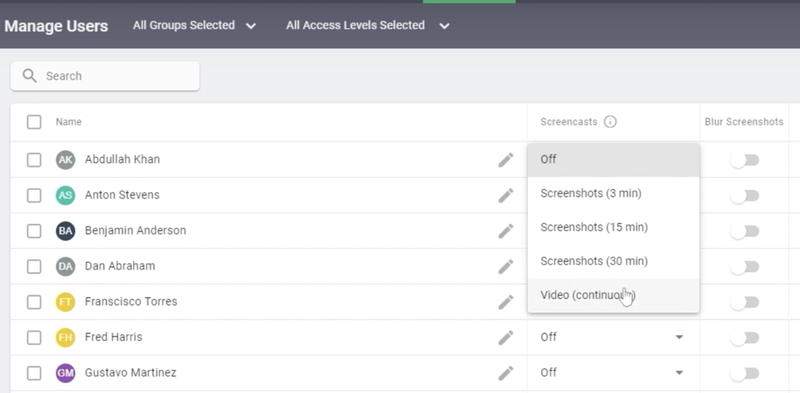Click the edit pencil for Abdullah Khan
This screenshot has width=800, height=393.
(506, 160)
